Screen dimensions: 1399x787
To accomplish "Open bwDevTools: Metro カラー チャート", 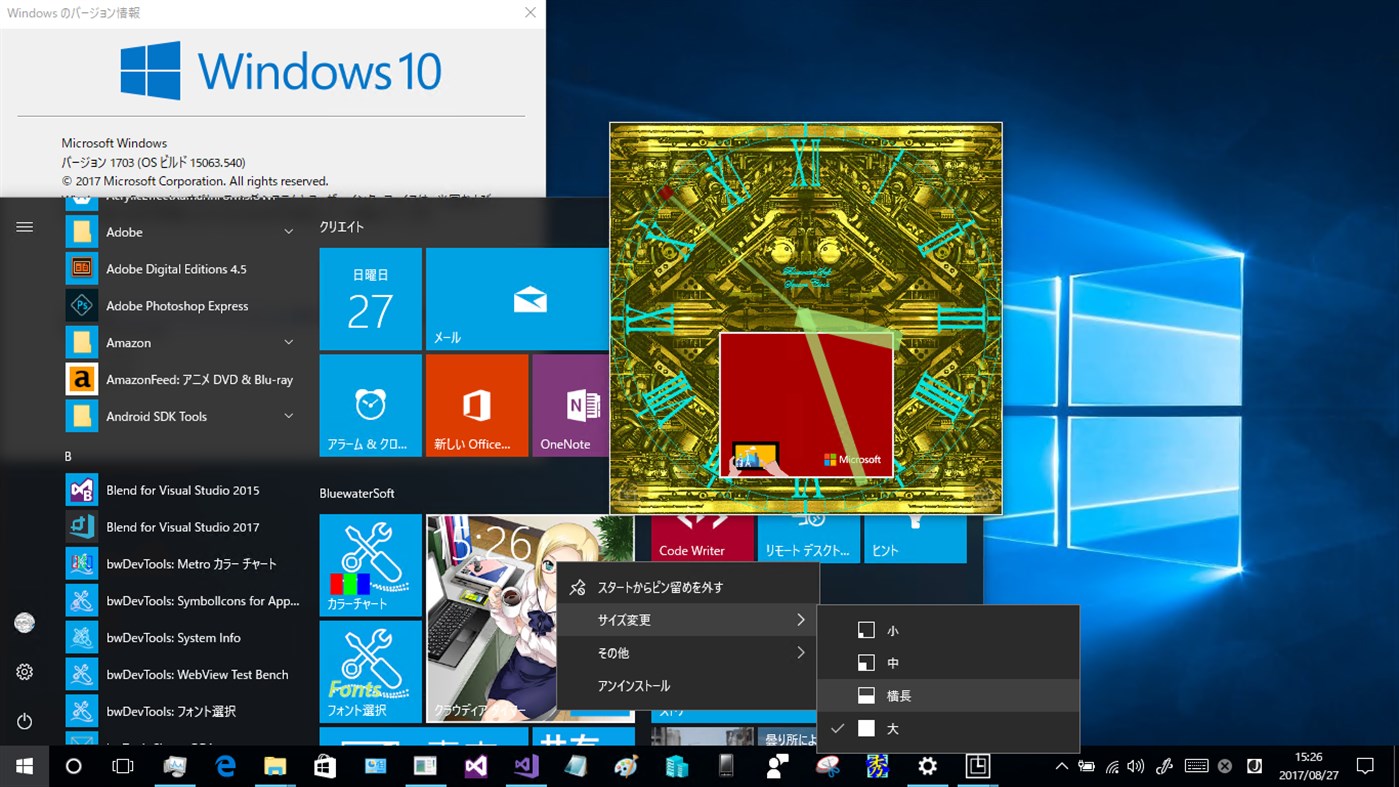I will pos(182,564).
